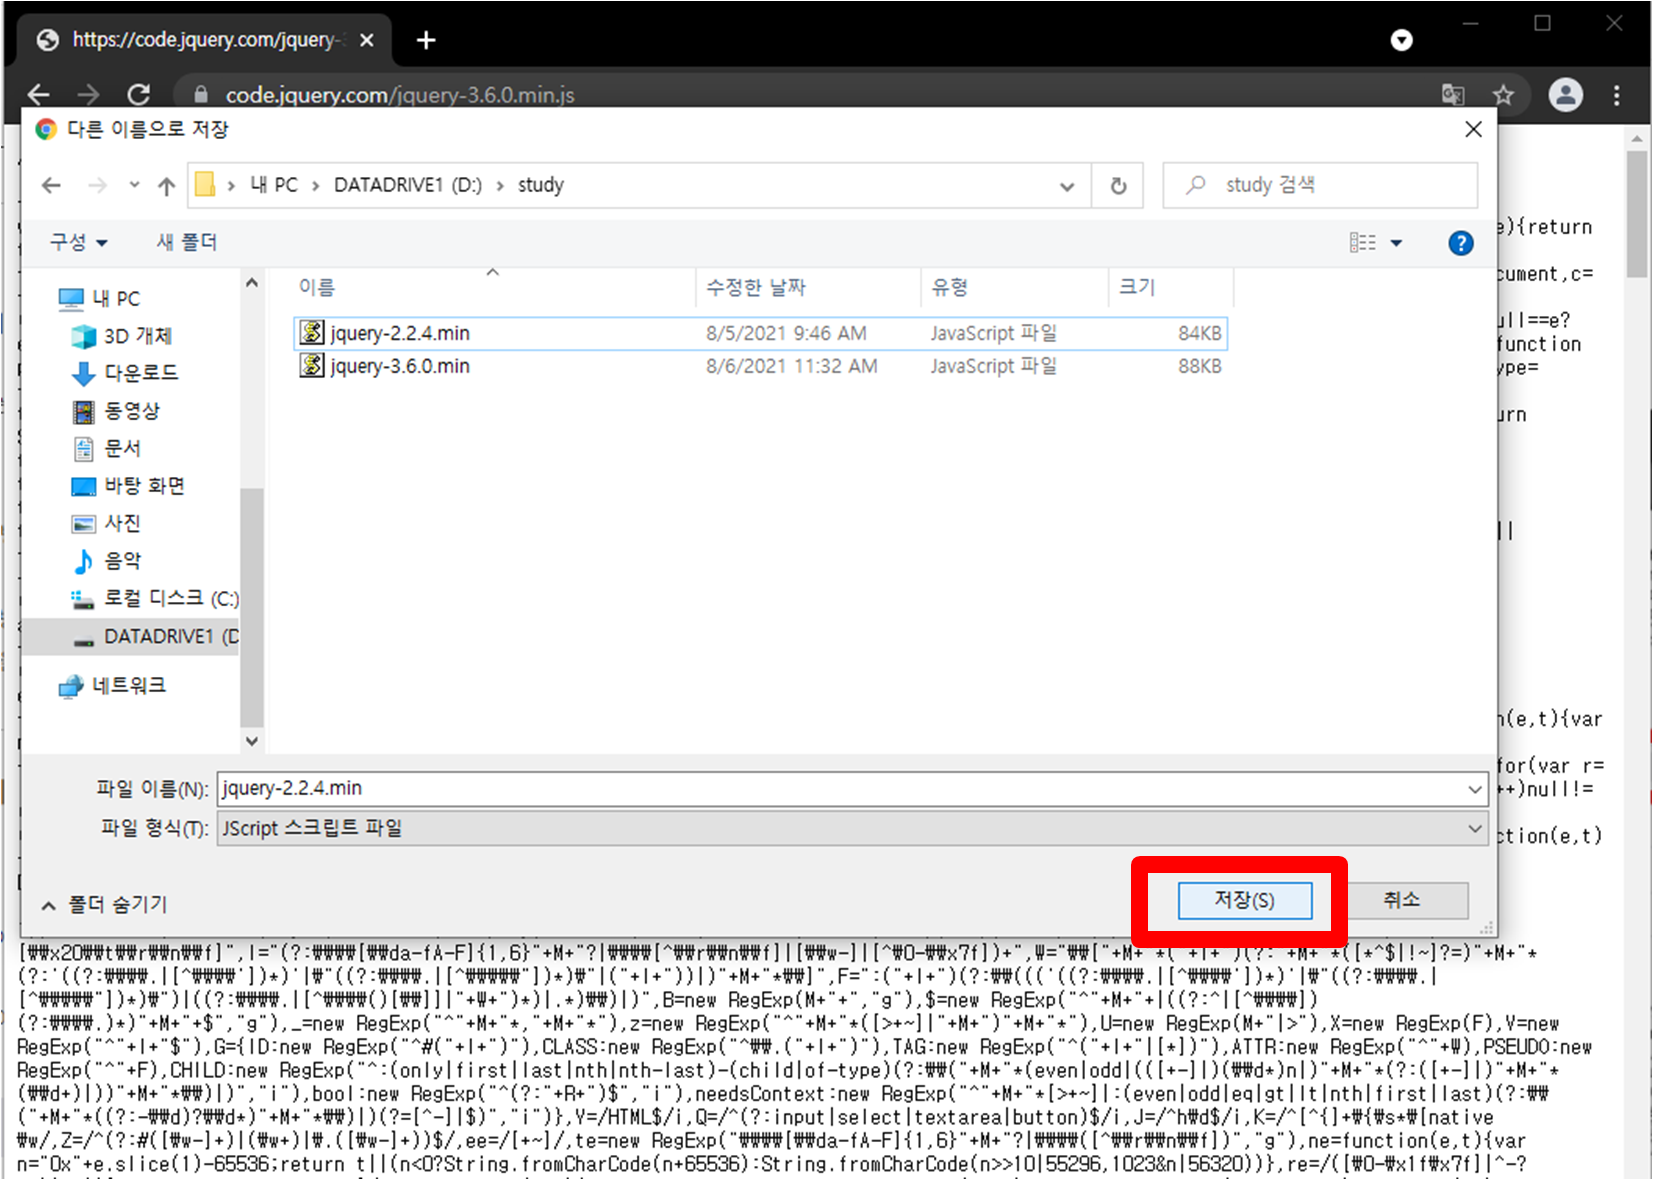Open the Chrome profile avatar icon
Viewport: 1653px width, 1180px height.
[x=1565, y=95]
